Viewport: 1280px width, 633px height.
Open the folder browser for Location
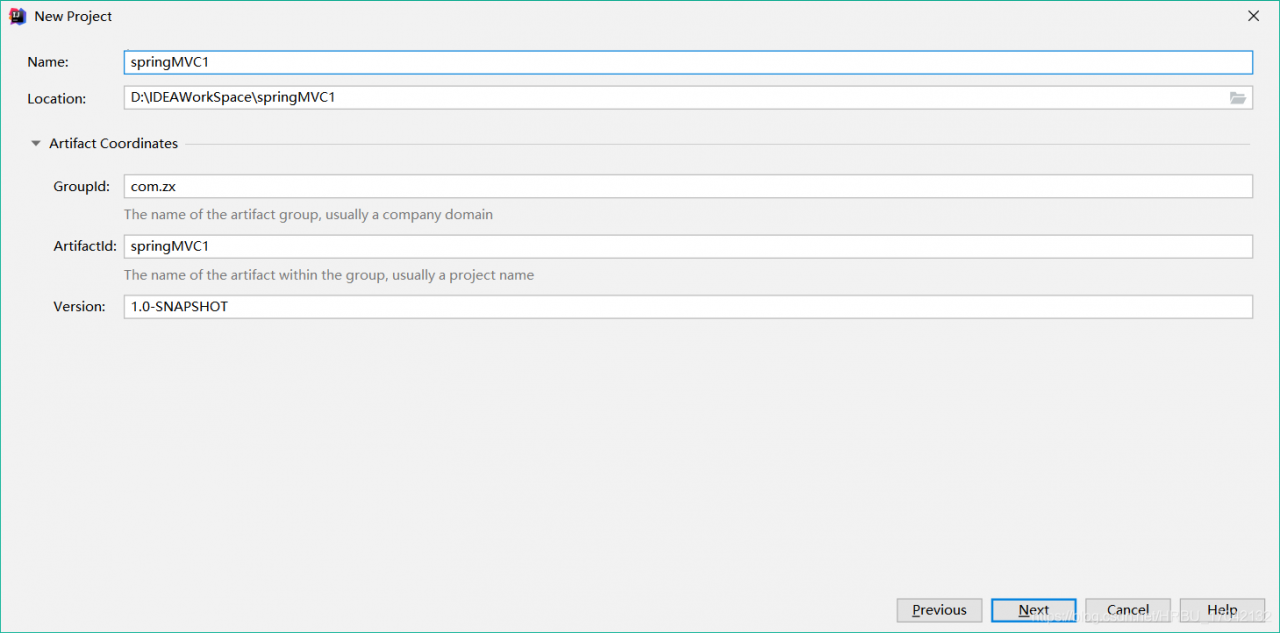click(1238, 98)
